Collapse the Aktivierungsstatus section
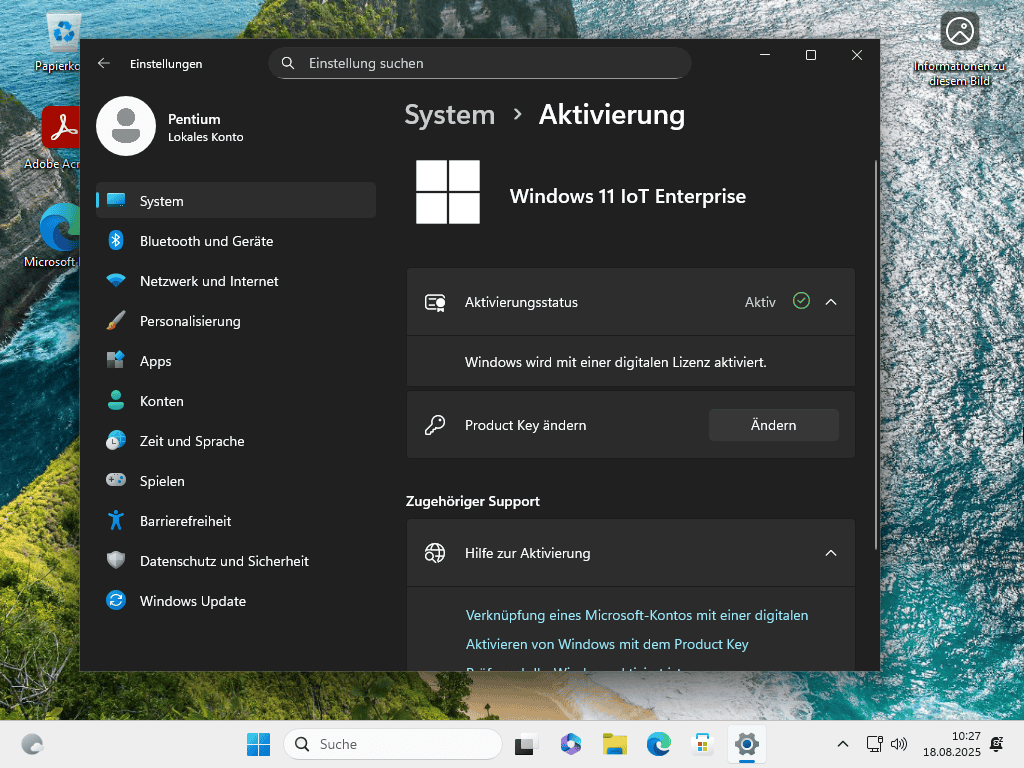This screenshot has width=1024, height=768. coord(830,301)
